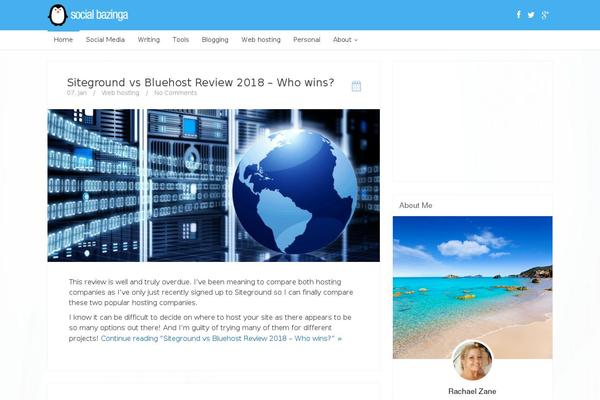Open the Twitter icon in the header

[531, 15]
